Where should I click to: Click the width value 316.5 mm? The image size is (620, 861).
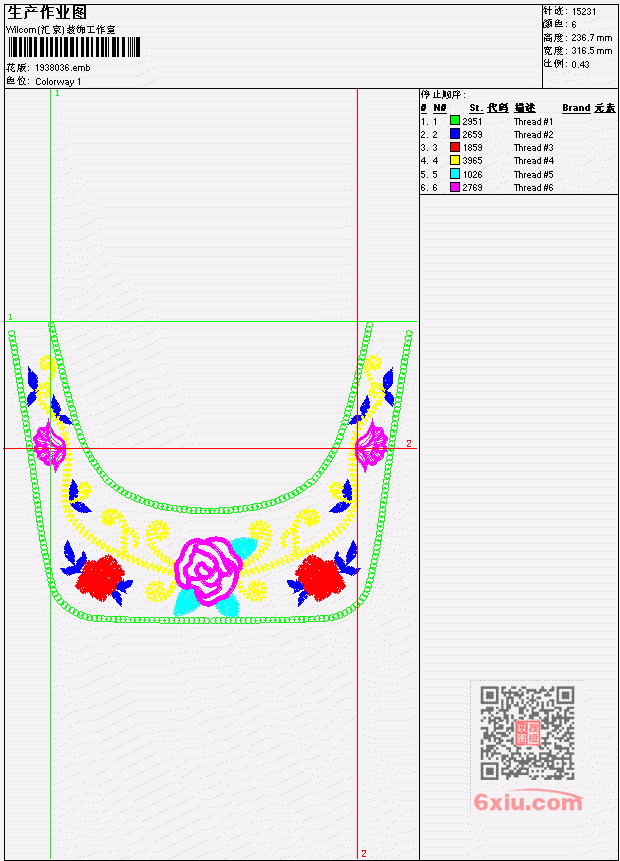coord(591,51)
